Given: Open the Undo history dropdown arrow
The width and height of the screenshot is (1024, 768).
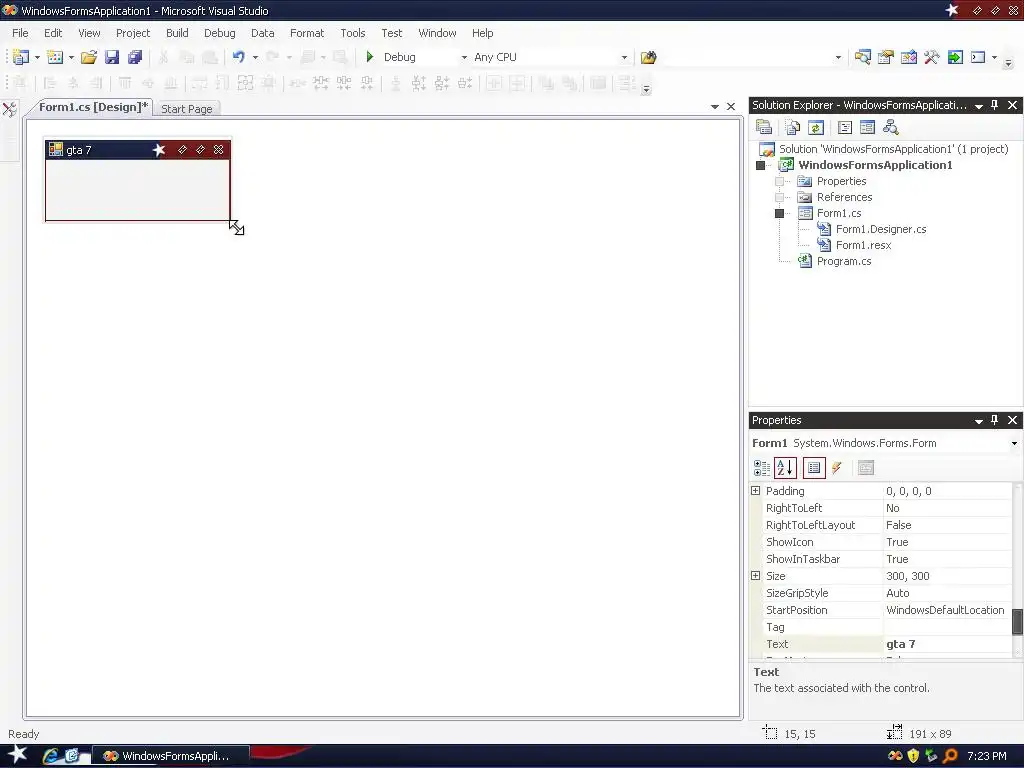Looking at the screenshot, I should pos(255,57).
